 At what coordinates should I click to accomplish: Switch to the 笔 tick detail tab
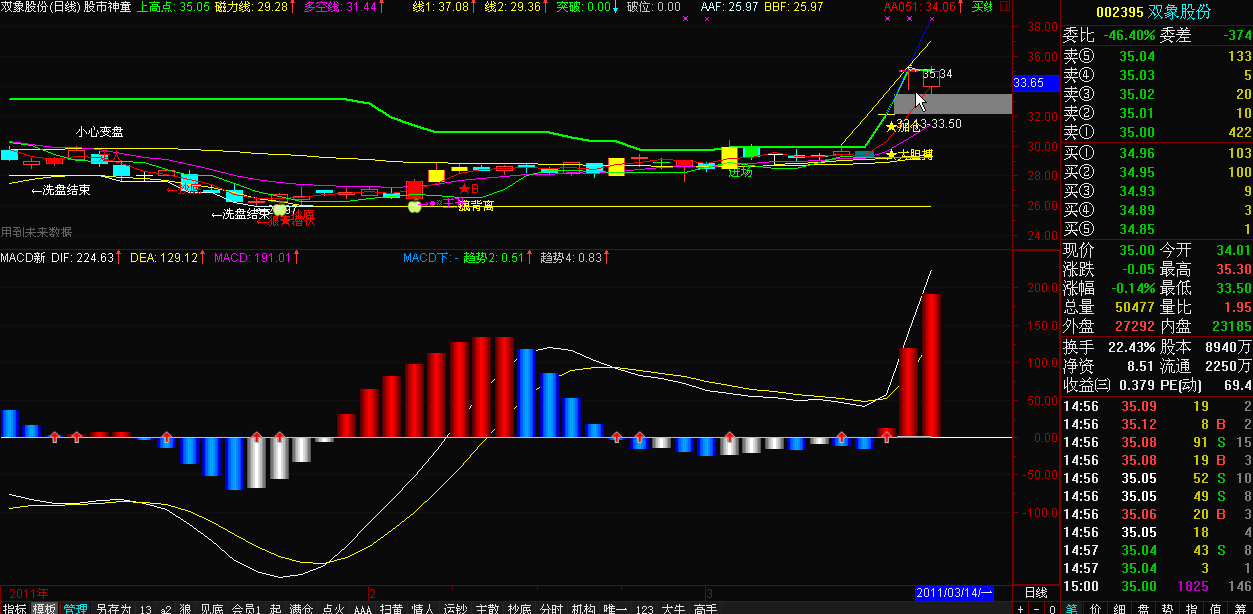point(1070,608)
